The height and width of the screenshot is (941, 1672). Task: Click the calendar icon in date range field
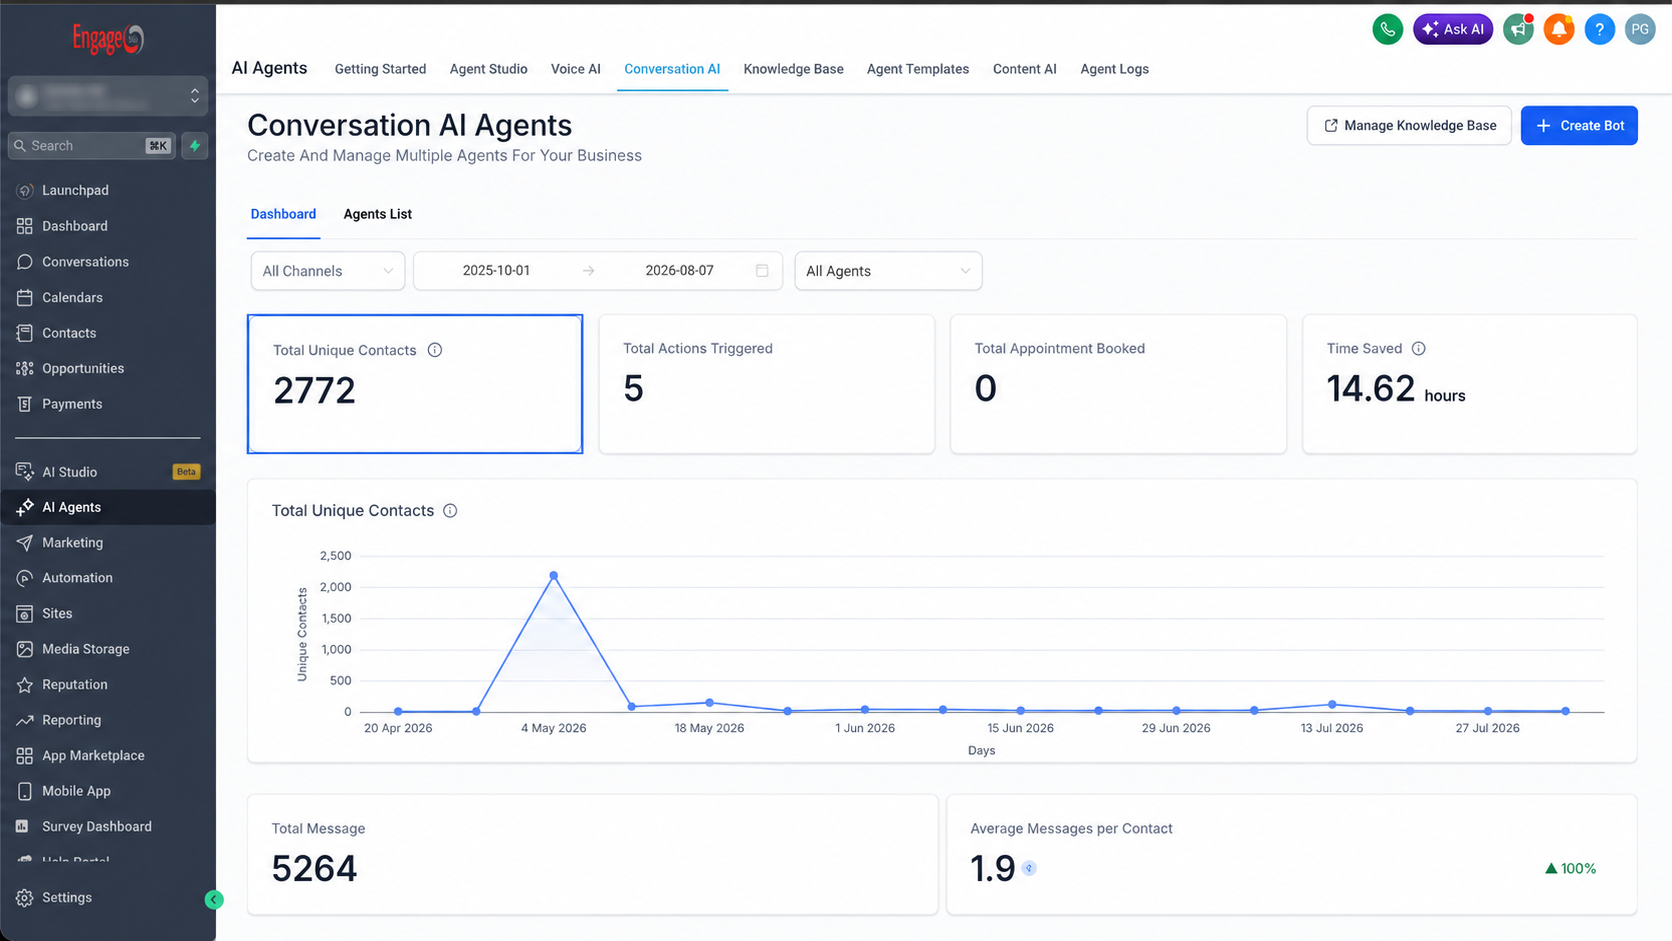tap(762, 271)
